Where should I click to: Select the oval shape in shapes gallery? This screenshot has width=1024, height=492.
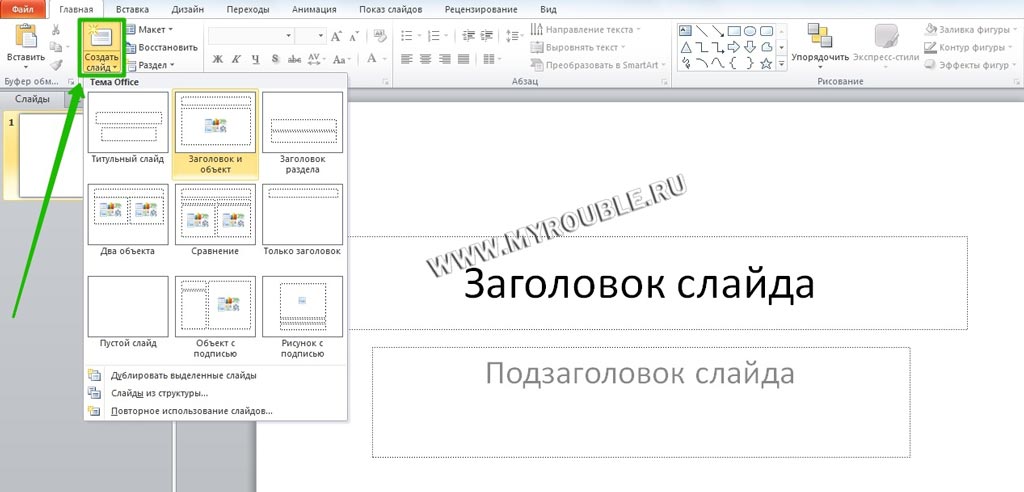pos(749,31)
